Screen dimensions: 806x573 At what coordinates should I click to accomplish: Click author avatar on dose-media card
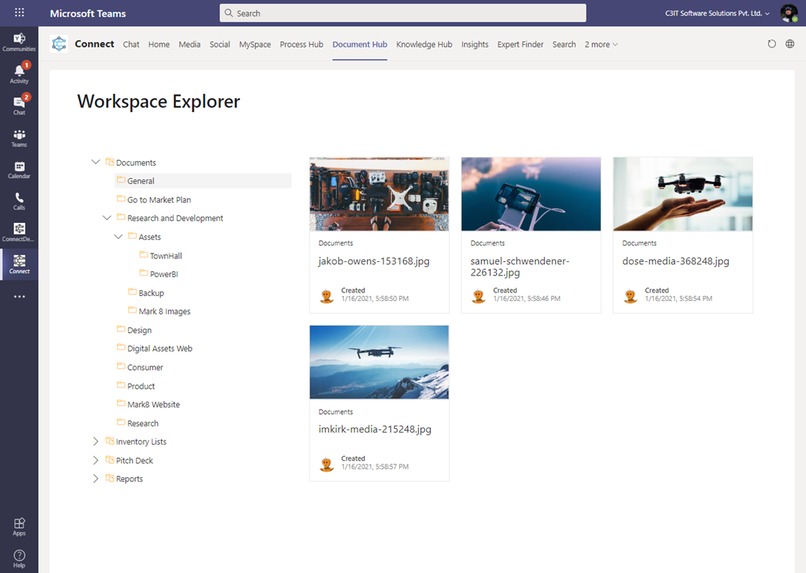pyautogui.click(x=630, y=296)
